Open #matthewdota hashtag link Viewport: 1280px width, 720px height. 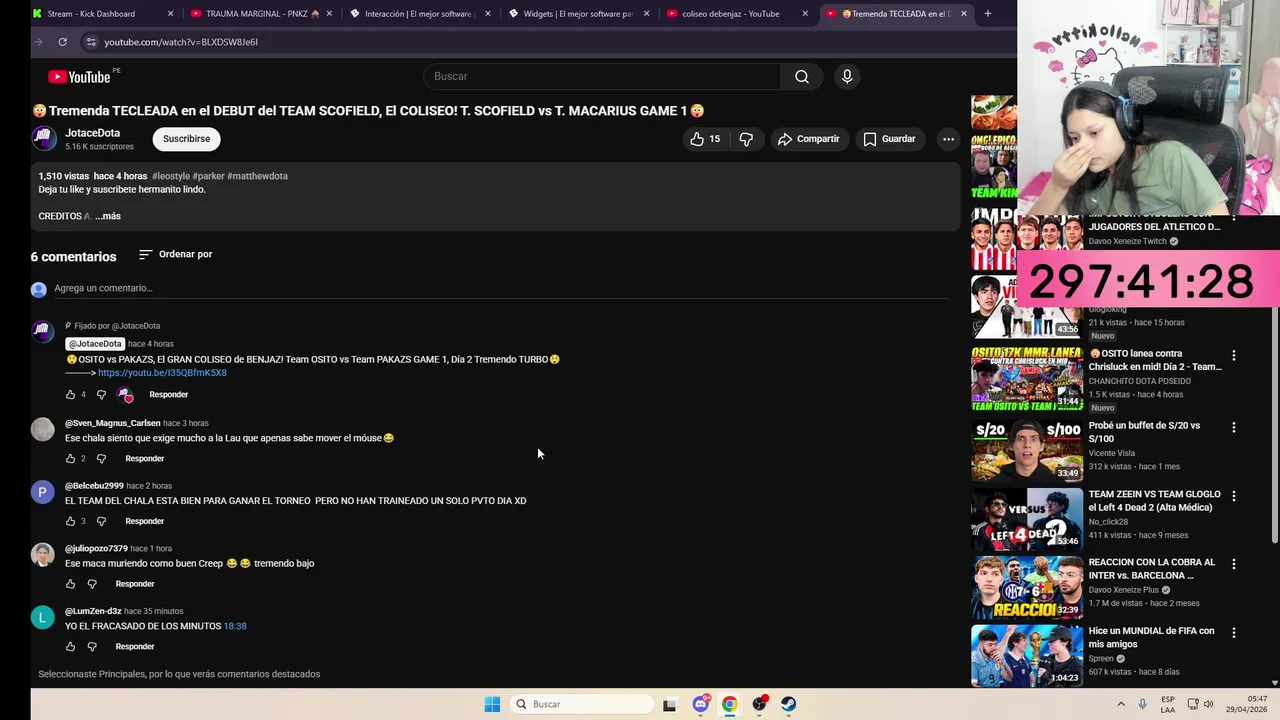click(x=257, y=176)
